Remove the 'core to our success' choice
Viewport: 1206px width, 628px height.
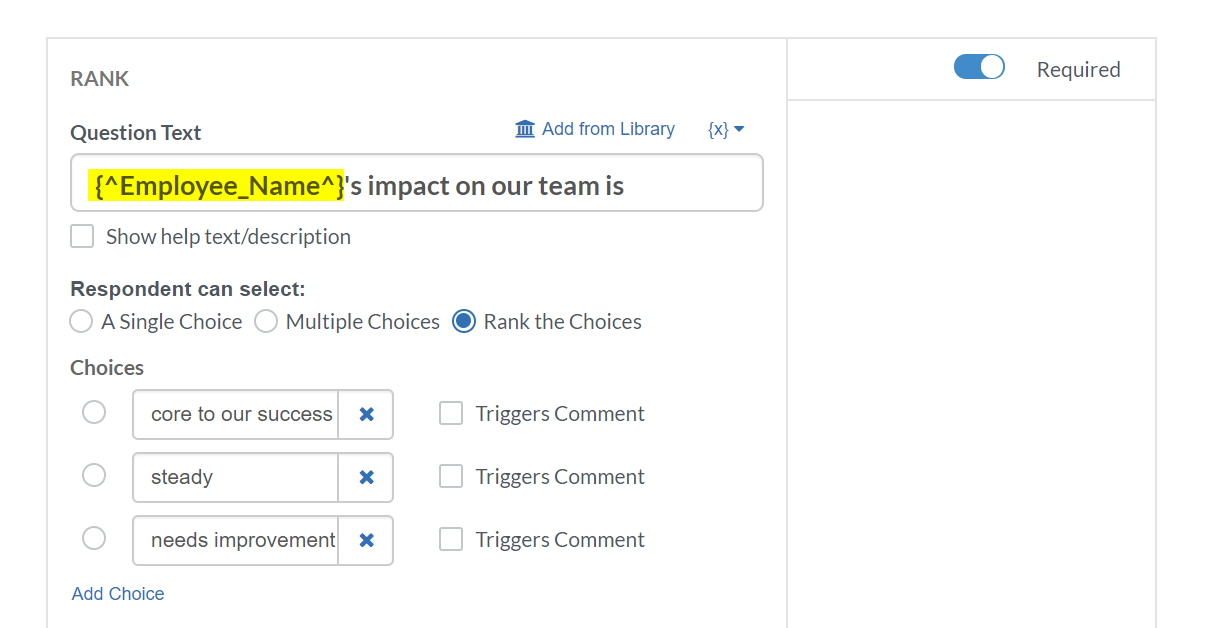(x=366, y=414)
